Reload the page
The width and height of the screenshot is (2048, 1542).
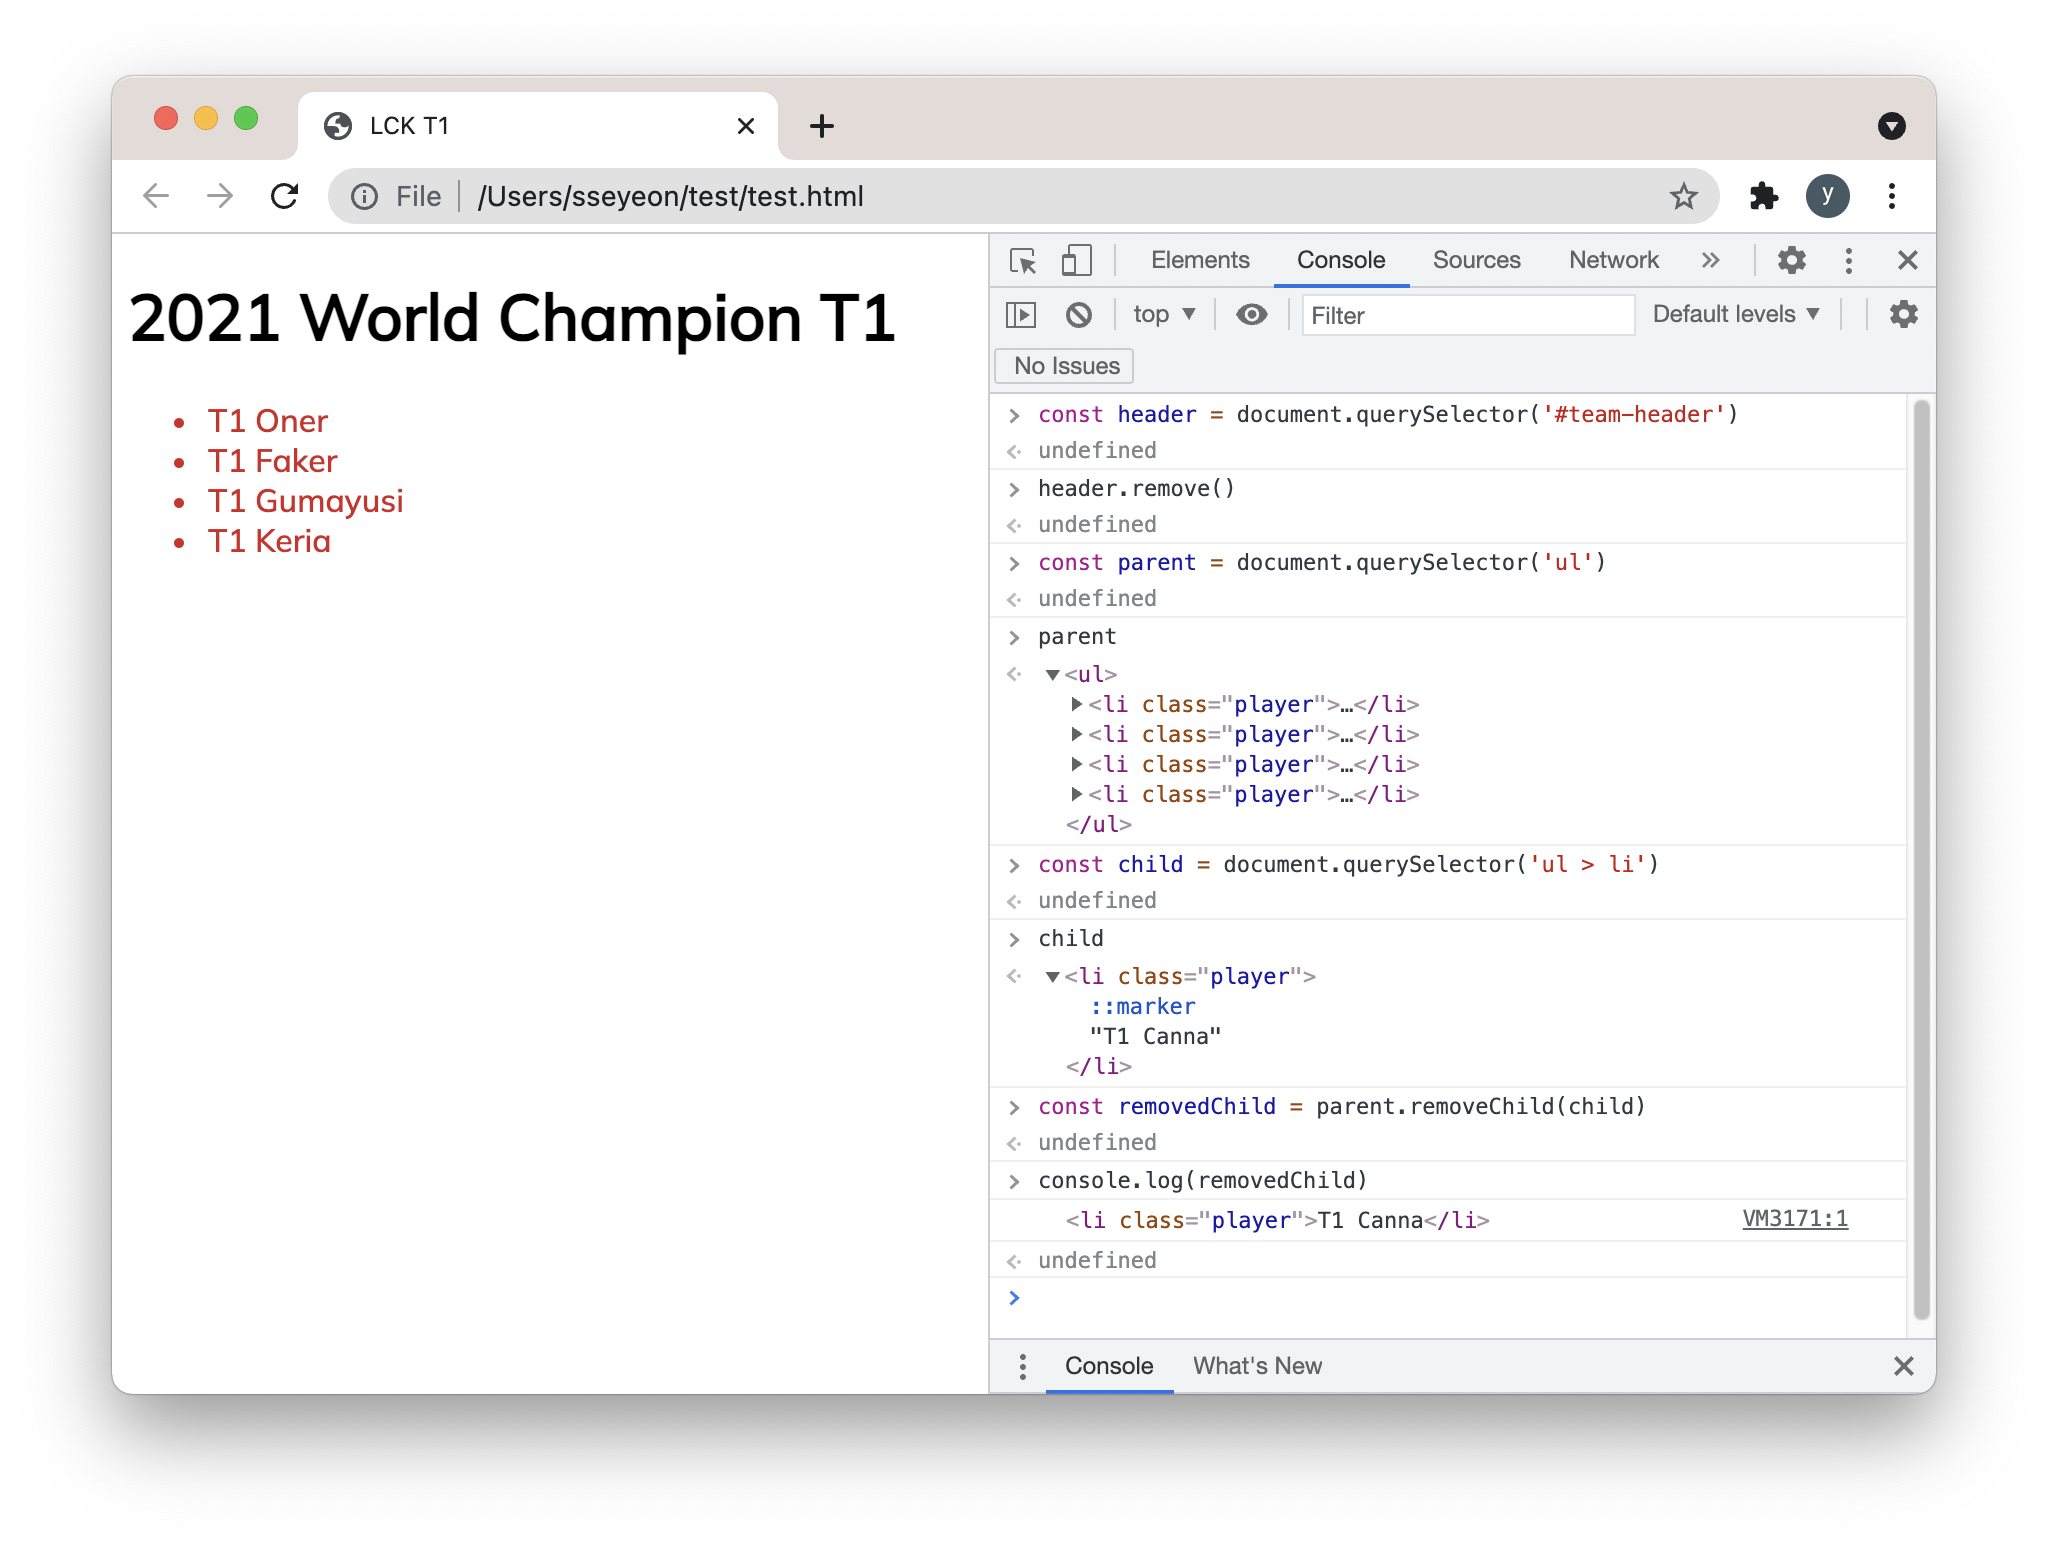pyautogui.click(x=285, y=196)
